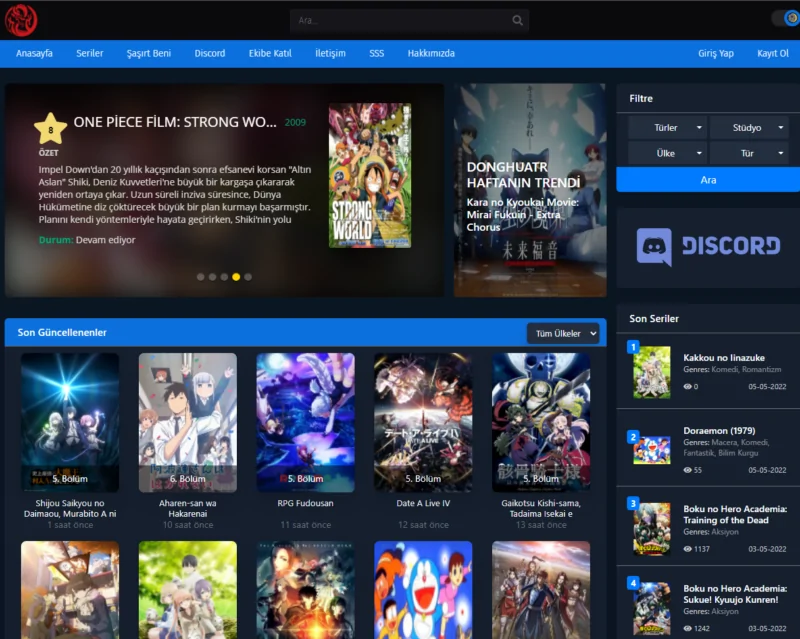This screenshot has width=800, height=639.
Task: Select the fifth carousel dot
Action: pyautogui.click(x=248, y=277)
